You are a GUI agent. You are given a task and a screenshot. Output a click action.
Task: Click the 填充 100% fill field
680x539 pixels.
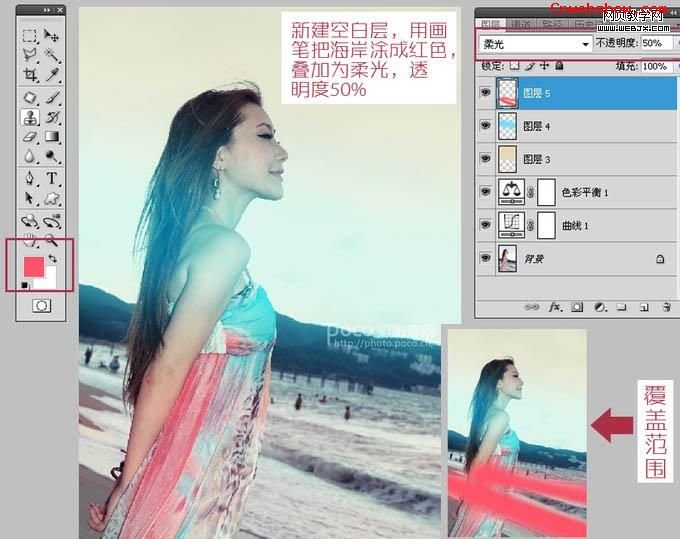[656, 66]
